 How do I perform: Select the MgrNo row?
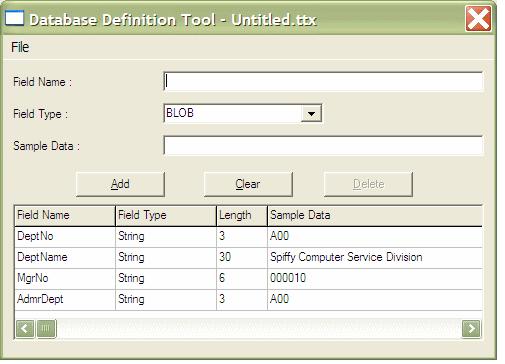click(x=249, y=279)
